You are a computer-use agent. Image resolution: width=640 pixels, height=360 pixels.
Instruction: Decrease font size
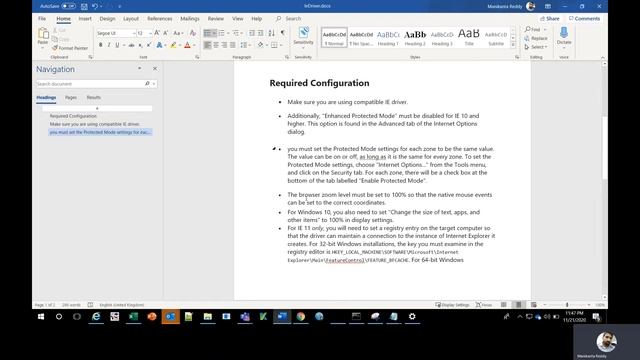[x=166, y=33]
